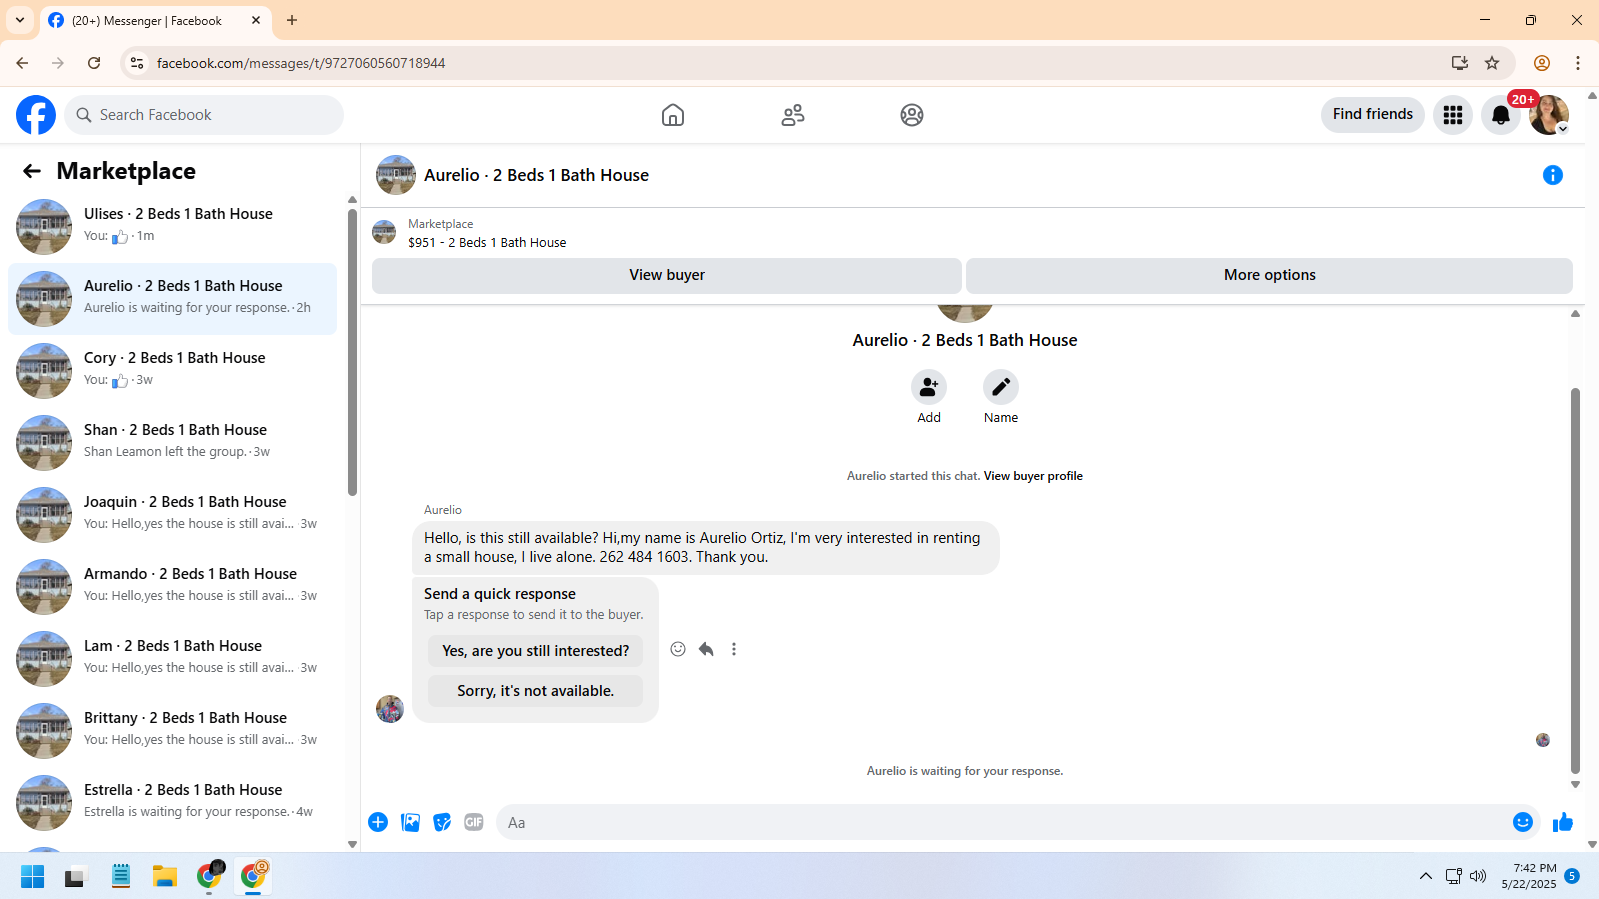Show hidden system tray icons
The image size is (1599, 899).
[1426, 877]
